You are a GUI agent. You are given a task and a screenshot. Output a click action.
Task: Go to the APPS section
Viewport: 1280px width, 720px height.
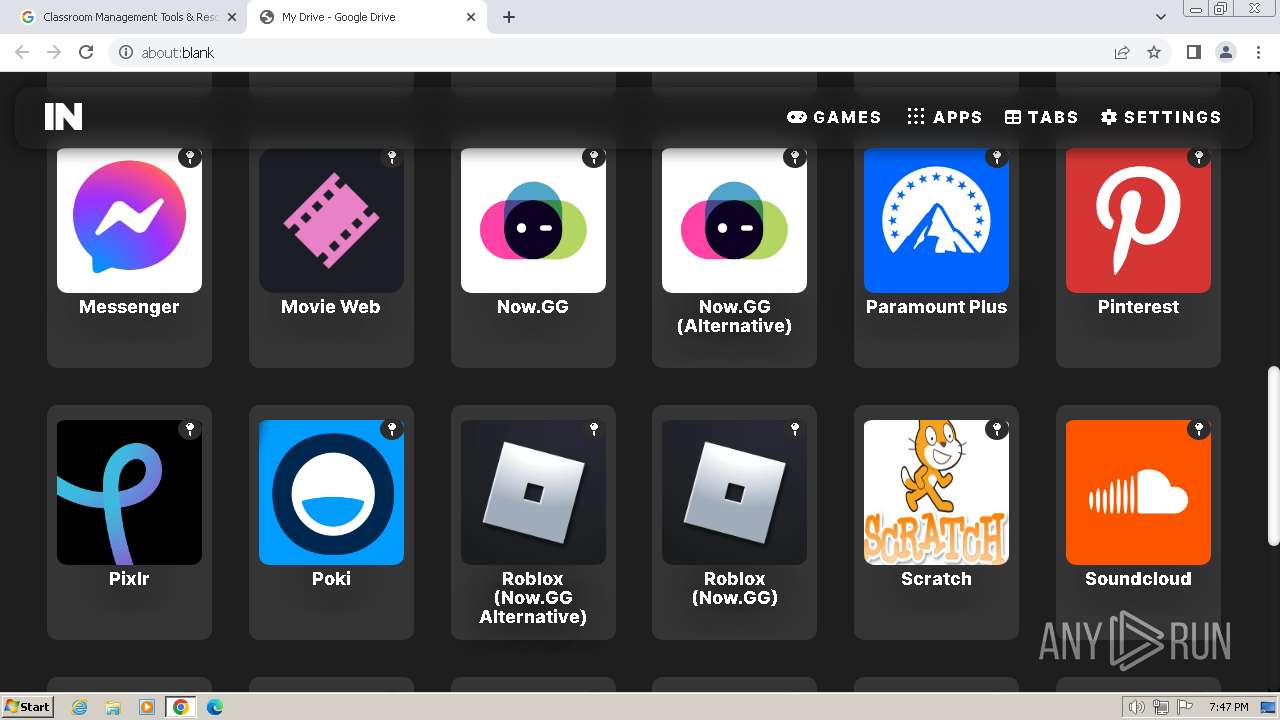pos(944,117)
